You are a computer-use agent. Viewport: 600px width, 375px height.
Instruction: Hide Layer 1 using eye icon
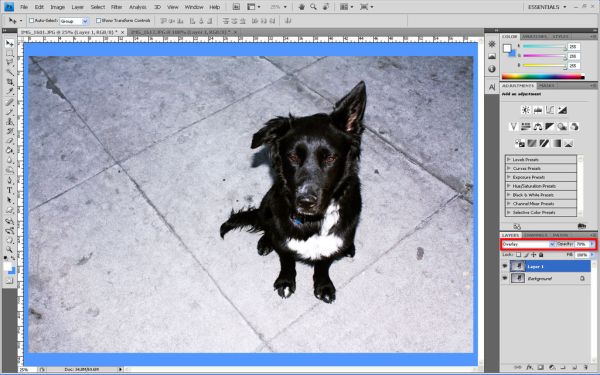click(x=505, y=266)
